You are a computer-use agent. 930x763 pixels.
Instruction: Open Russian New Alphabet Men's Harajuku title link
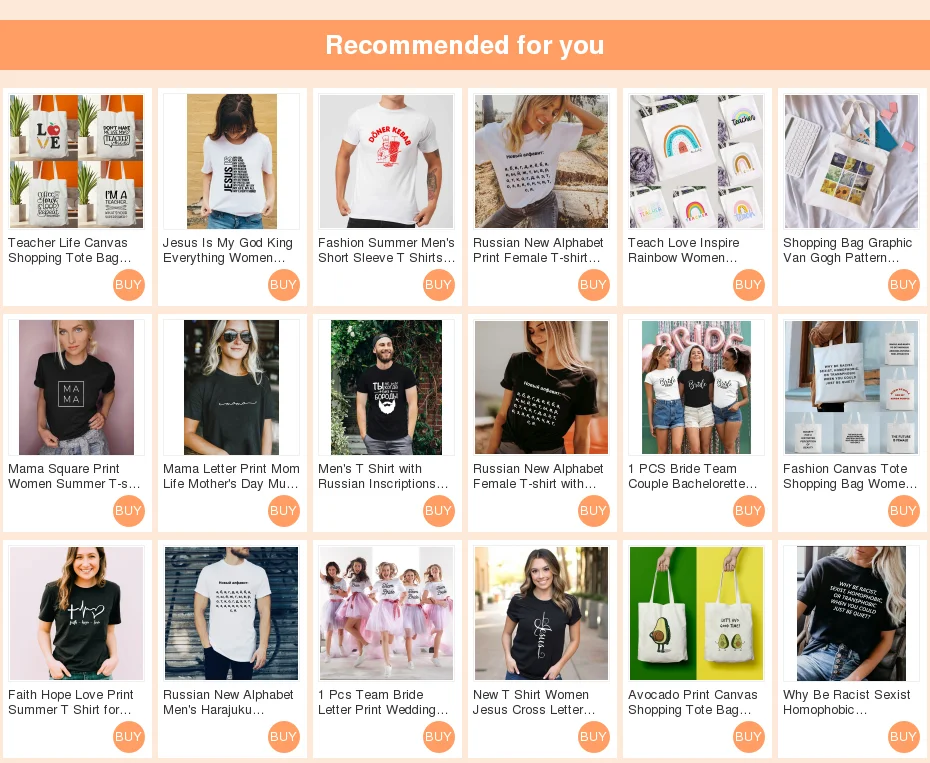(x=228, y=702)
